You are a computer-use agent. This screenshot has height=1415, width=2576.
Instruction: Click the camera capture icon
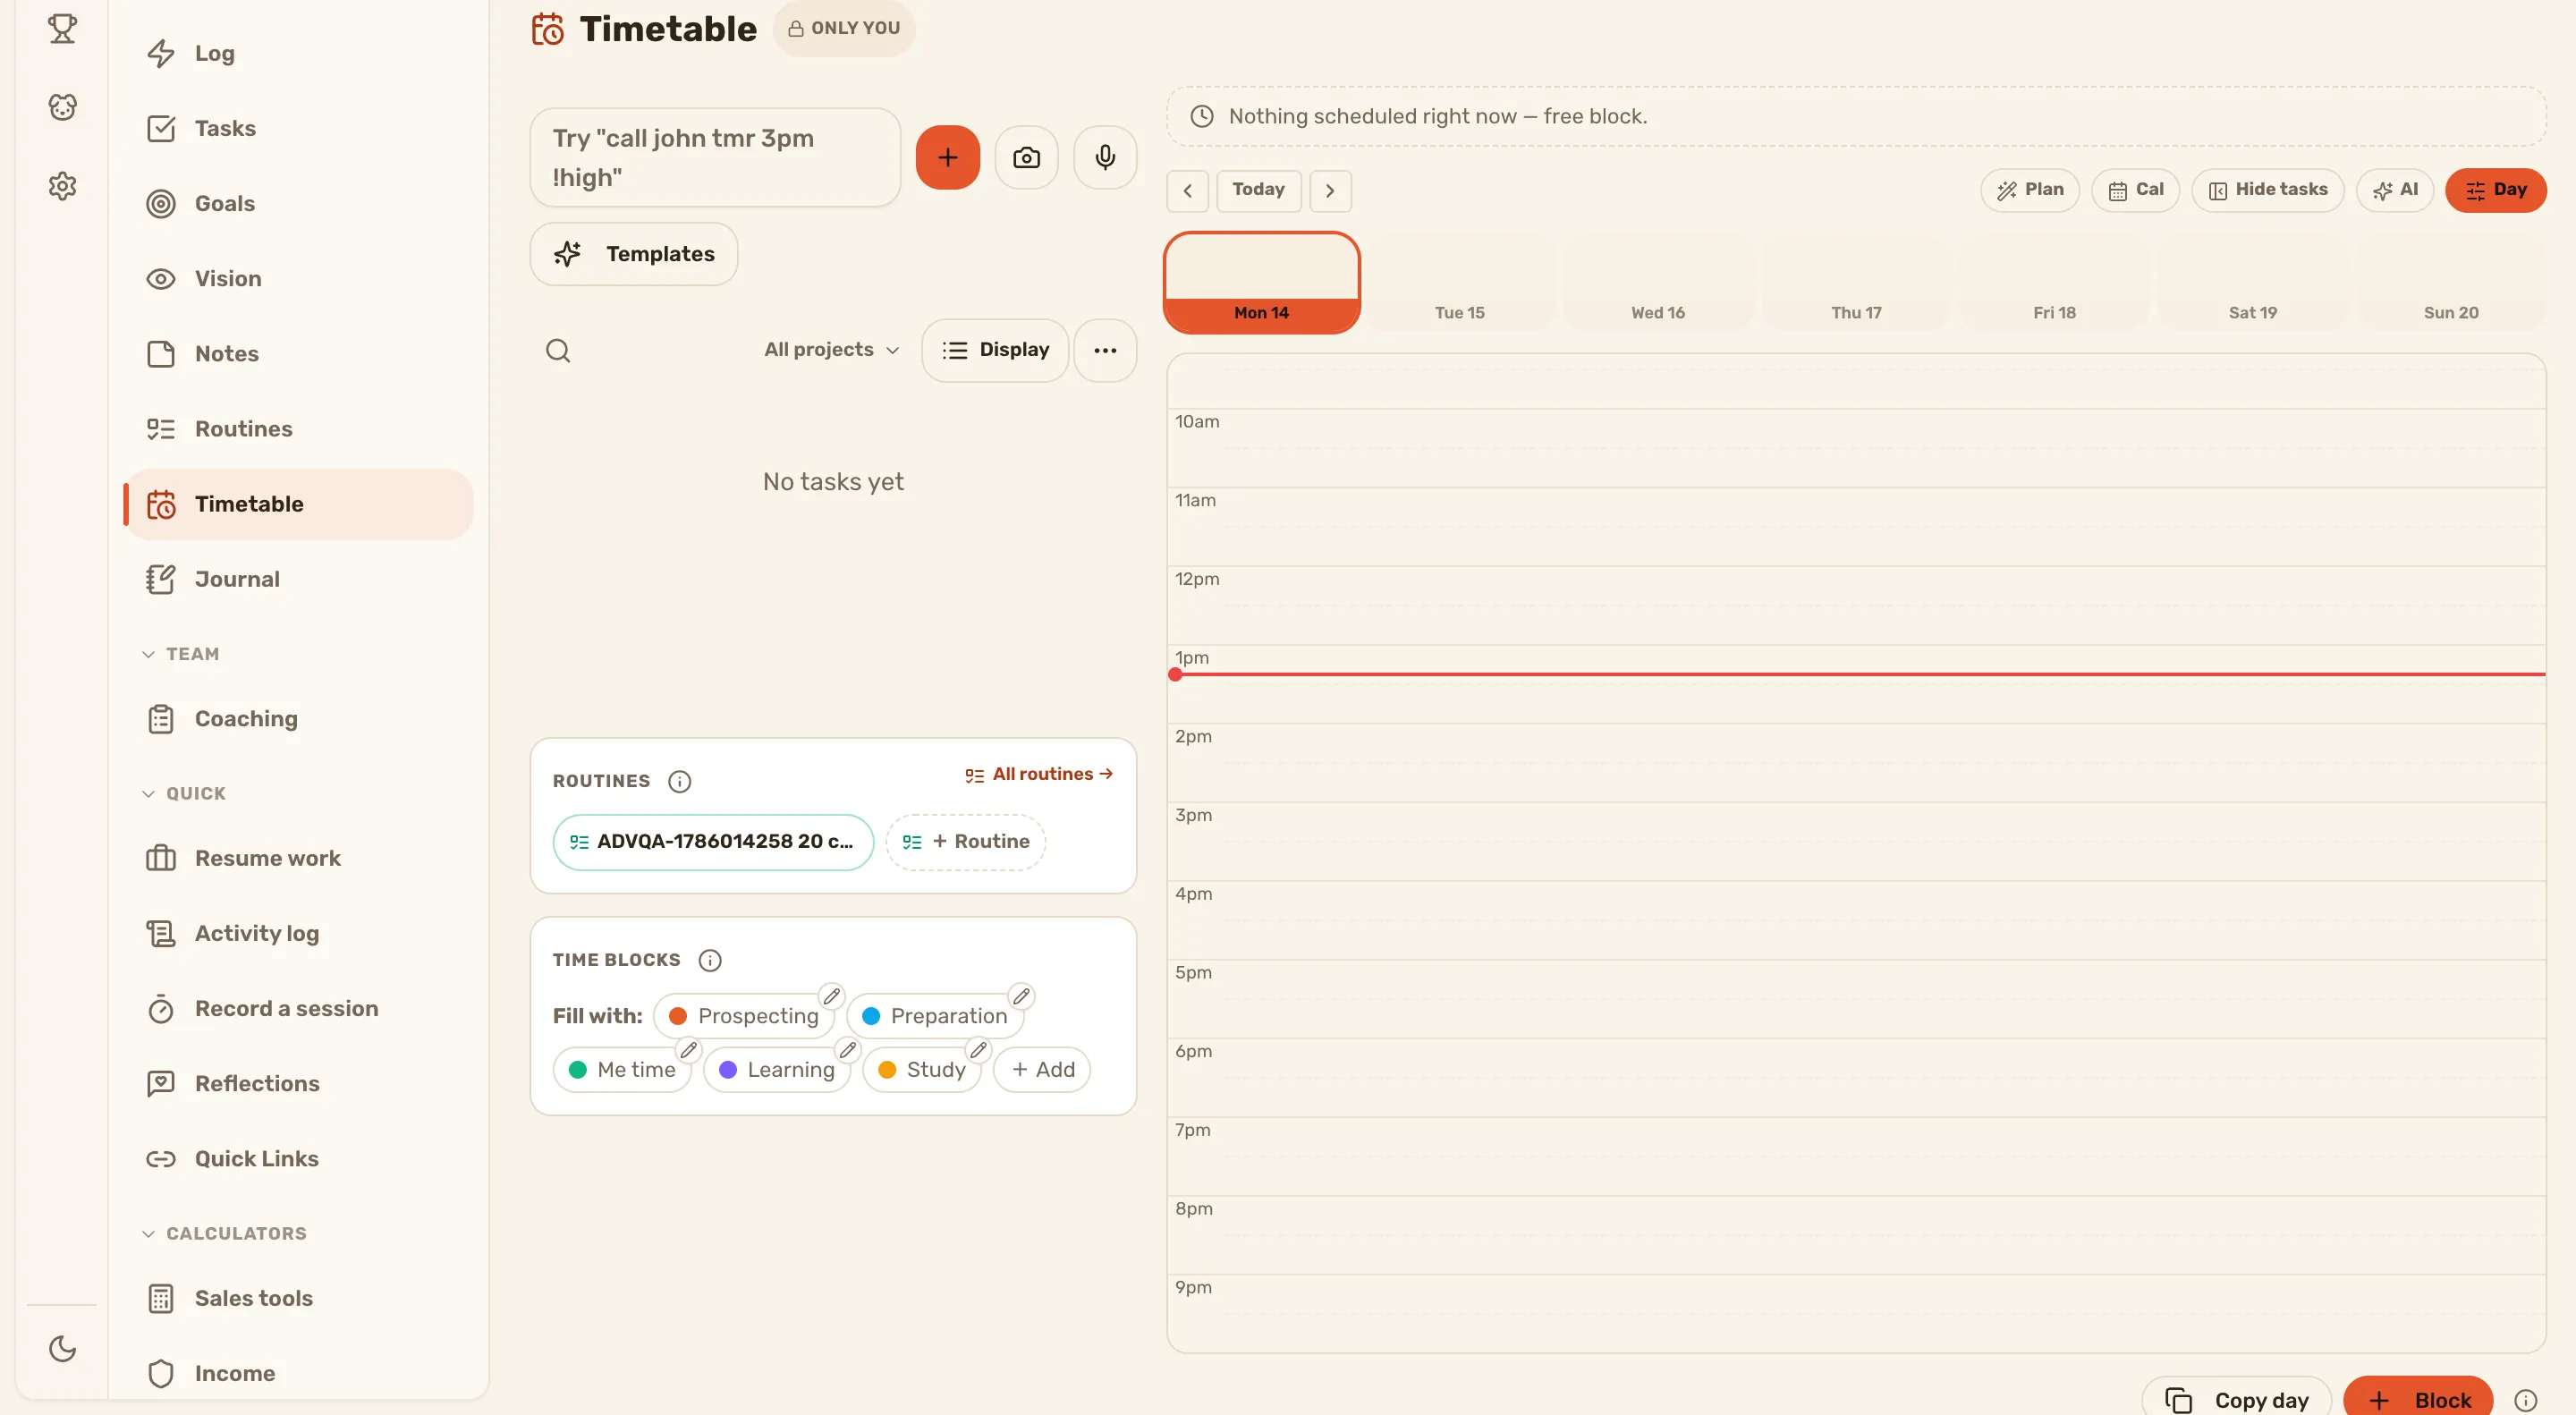point(1026,157)
